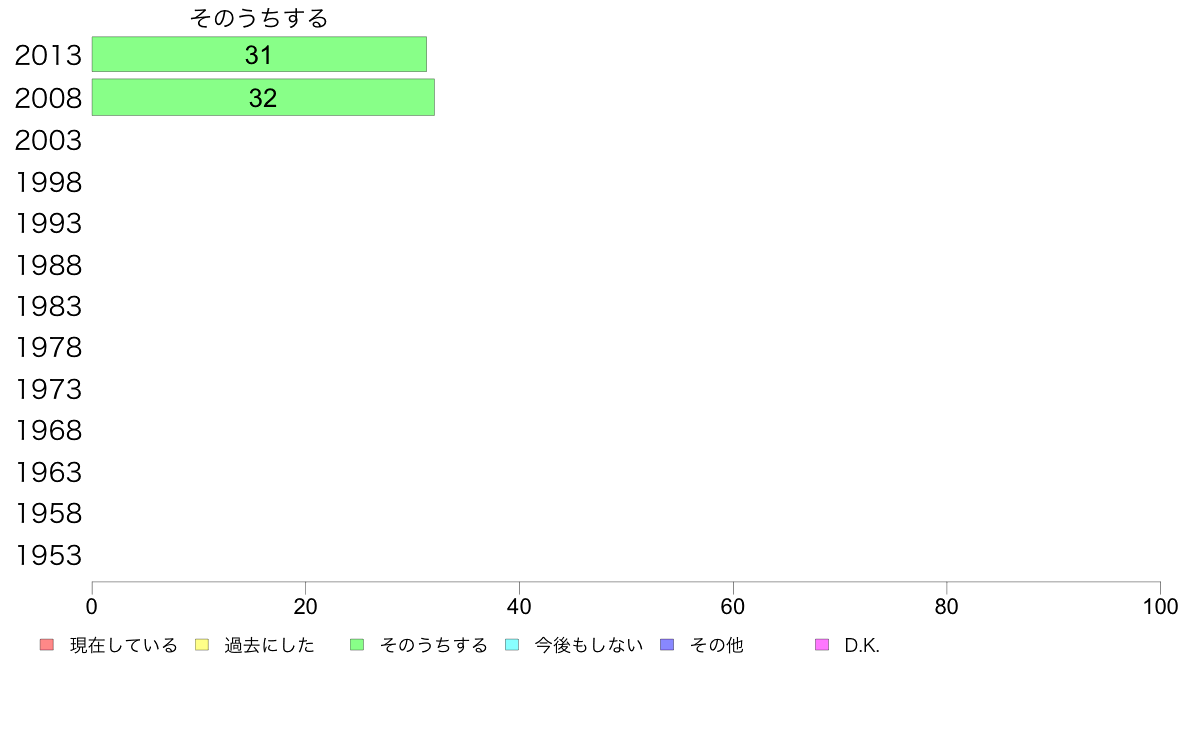Image resolution: width=1188 pixels, height=736 pixels.
Task: Click the cyan 今後もしない legend swatch
Action: (x=512, y=645)
